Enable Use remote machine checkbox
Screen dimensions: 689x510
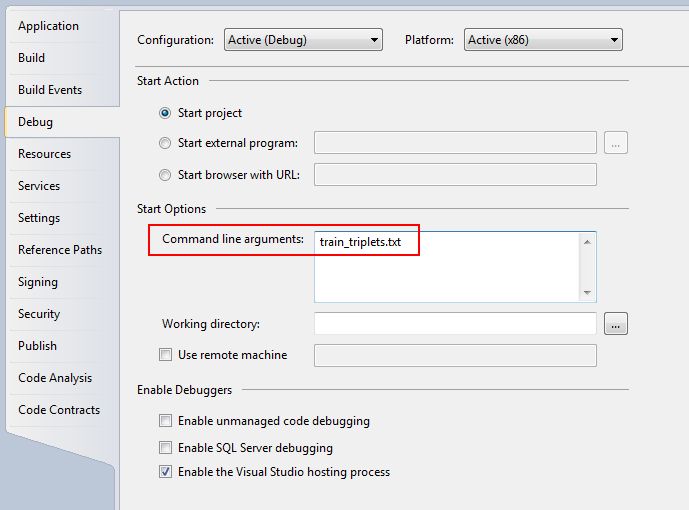pyautogui.click(x=165, y=354)
